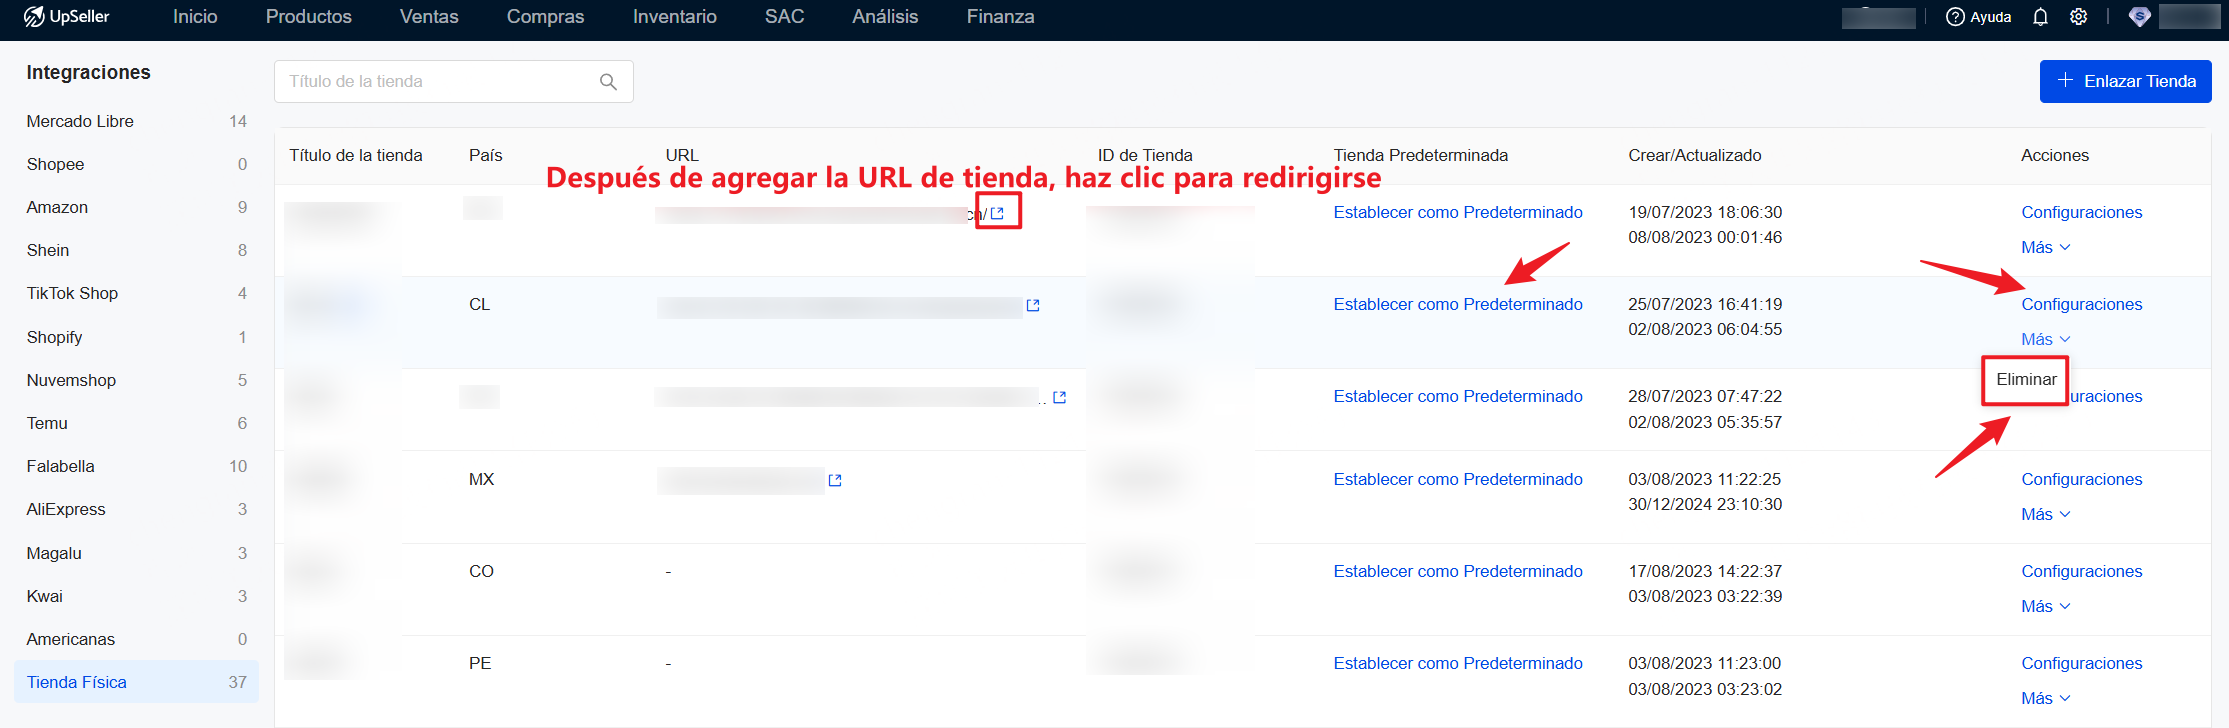Expand the Más dropdown for the CO store

pyautogui.click(x=2045, y=607)
